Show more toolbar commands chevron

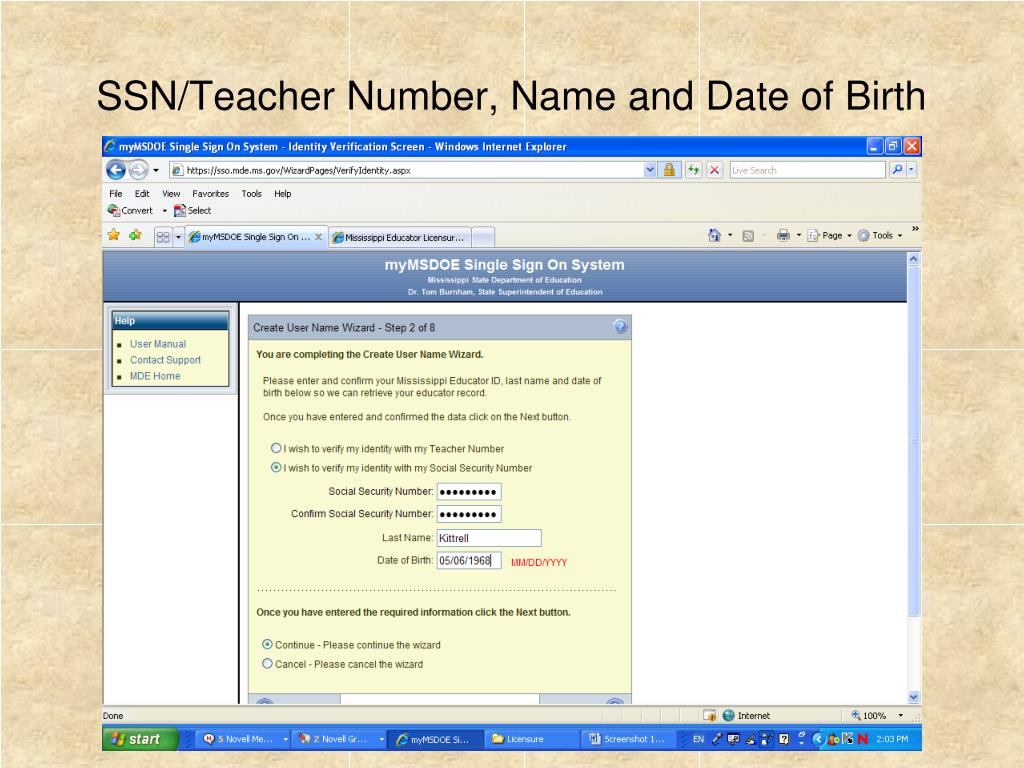tap(915, 229)
